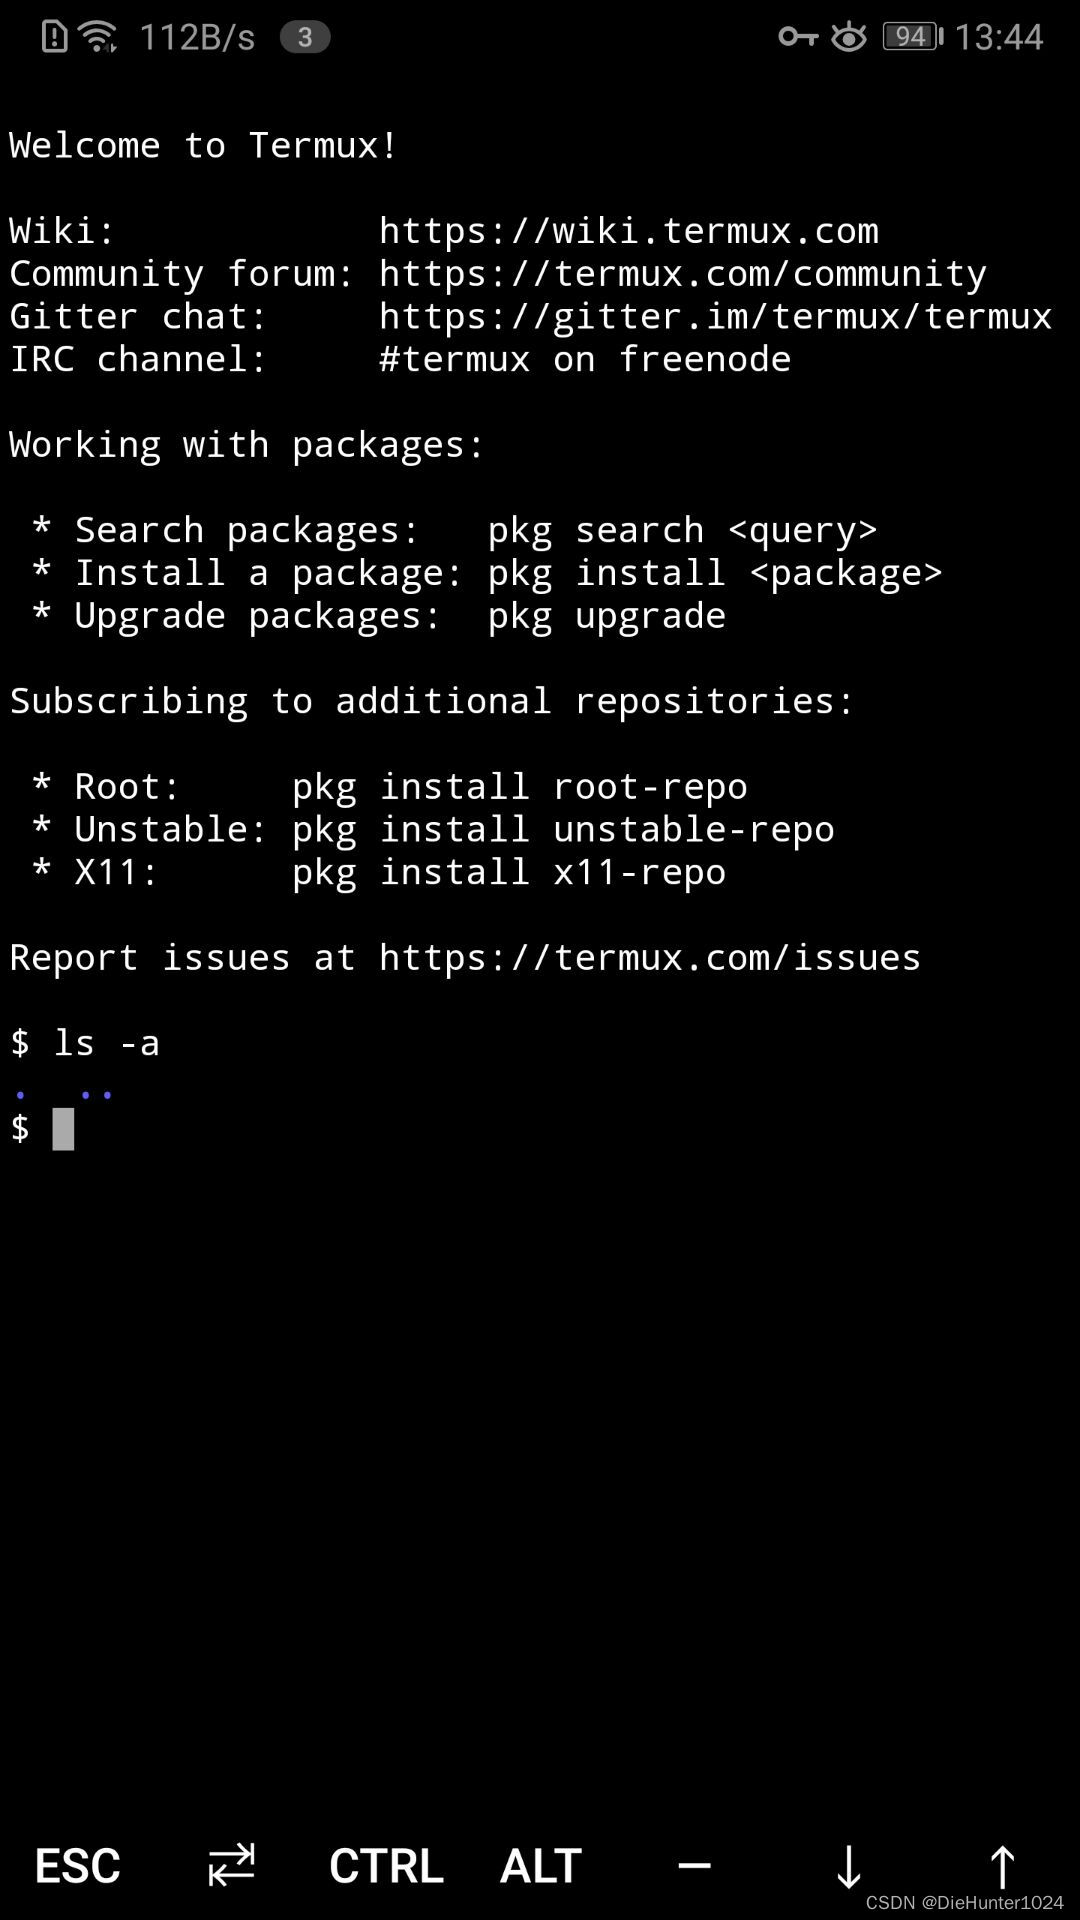1080x1920 pixels.
Task: Tap the notification count badge 3
Action: pos(305,37)
